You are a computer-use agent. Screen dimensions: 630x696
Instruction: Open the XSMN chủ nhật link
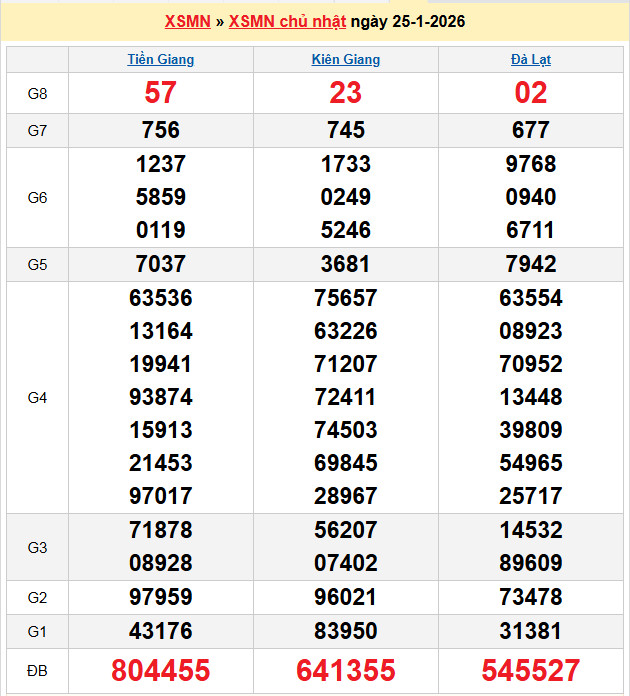(288, 22)
